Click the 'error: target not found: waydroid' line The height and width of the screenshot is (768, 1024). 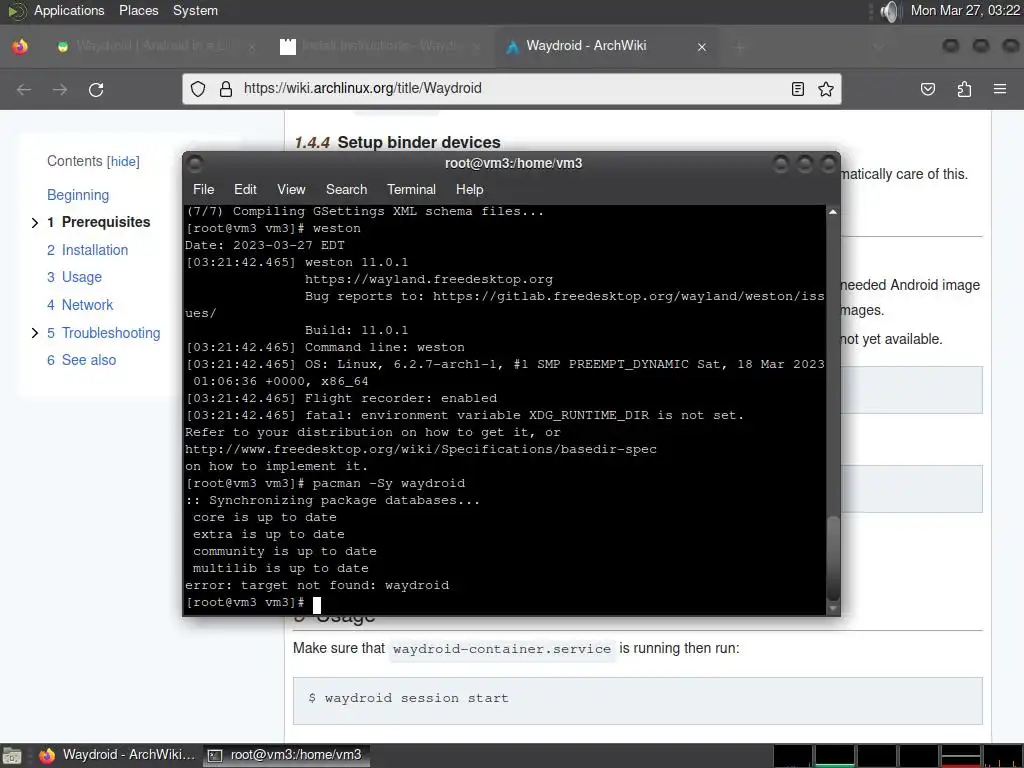pos(317,586)
